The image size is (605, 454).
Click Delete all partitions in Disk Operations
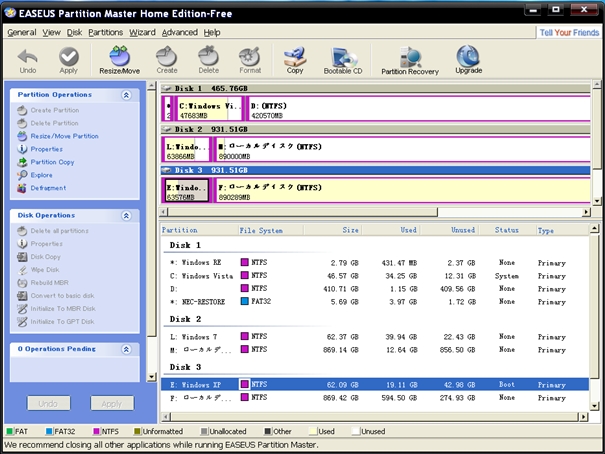59,231
